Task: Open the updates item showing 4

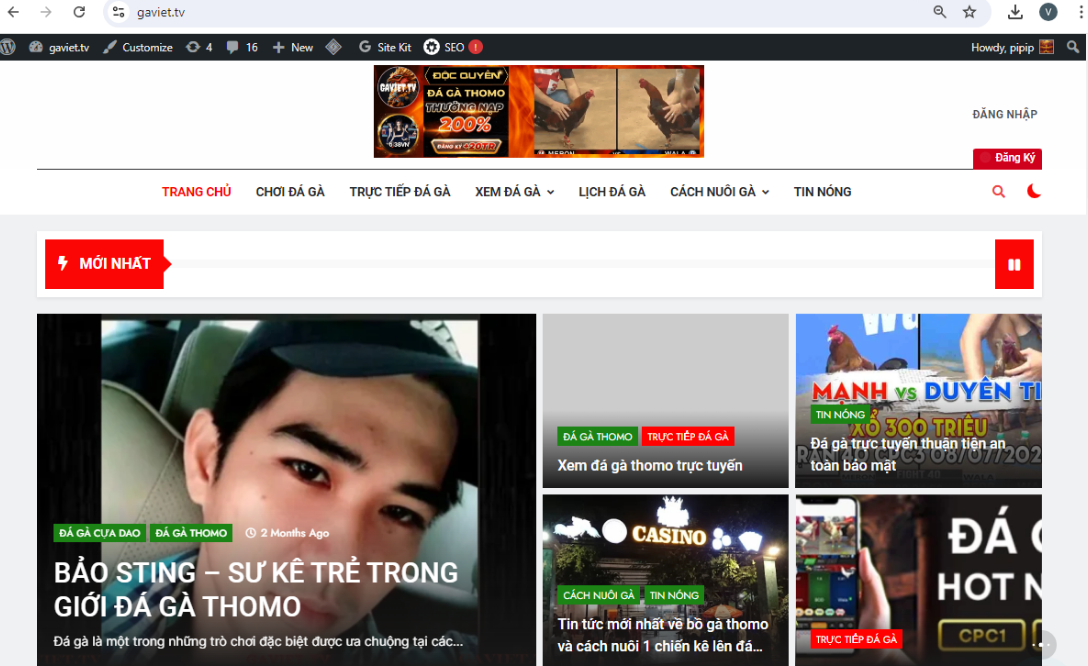Action: click(199, 47)
